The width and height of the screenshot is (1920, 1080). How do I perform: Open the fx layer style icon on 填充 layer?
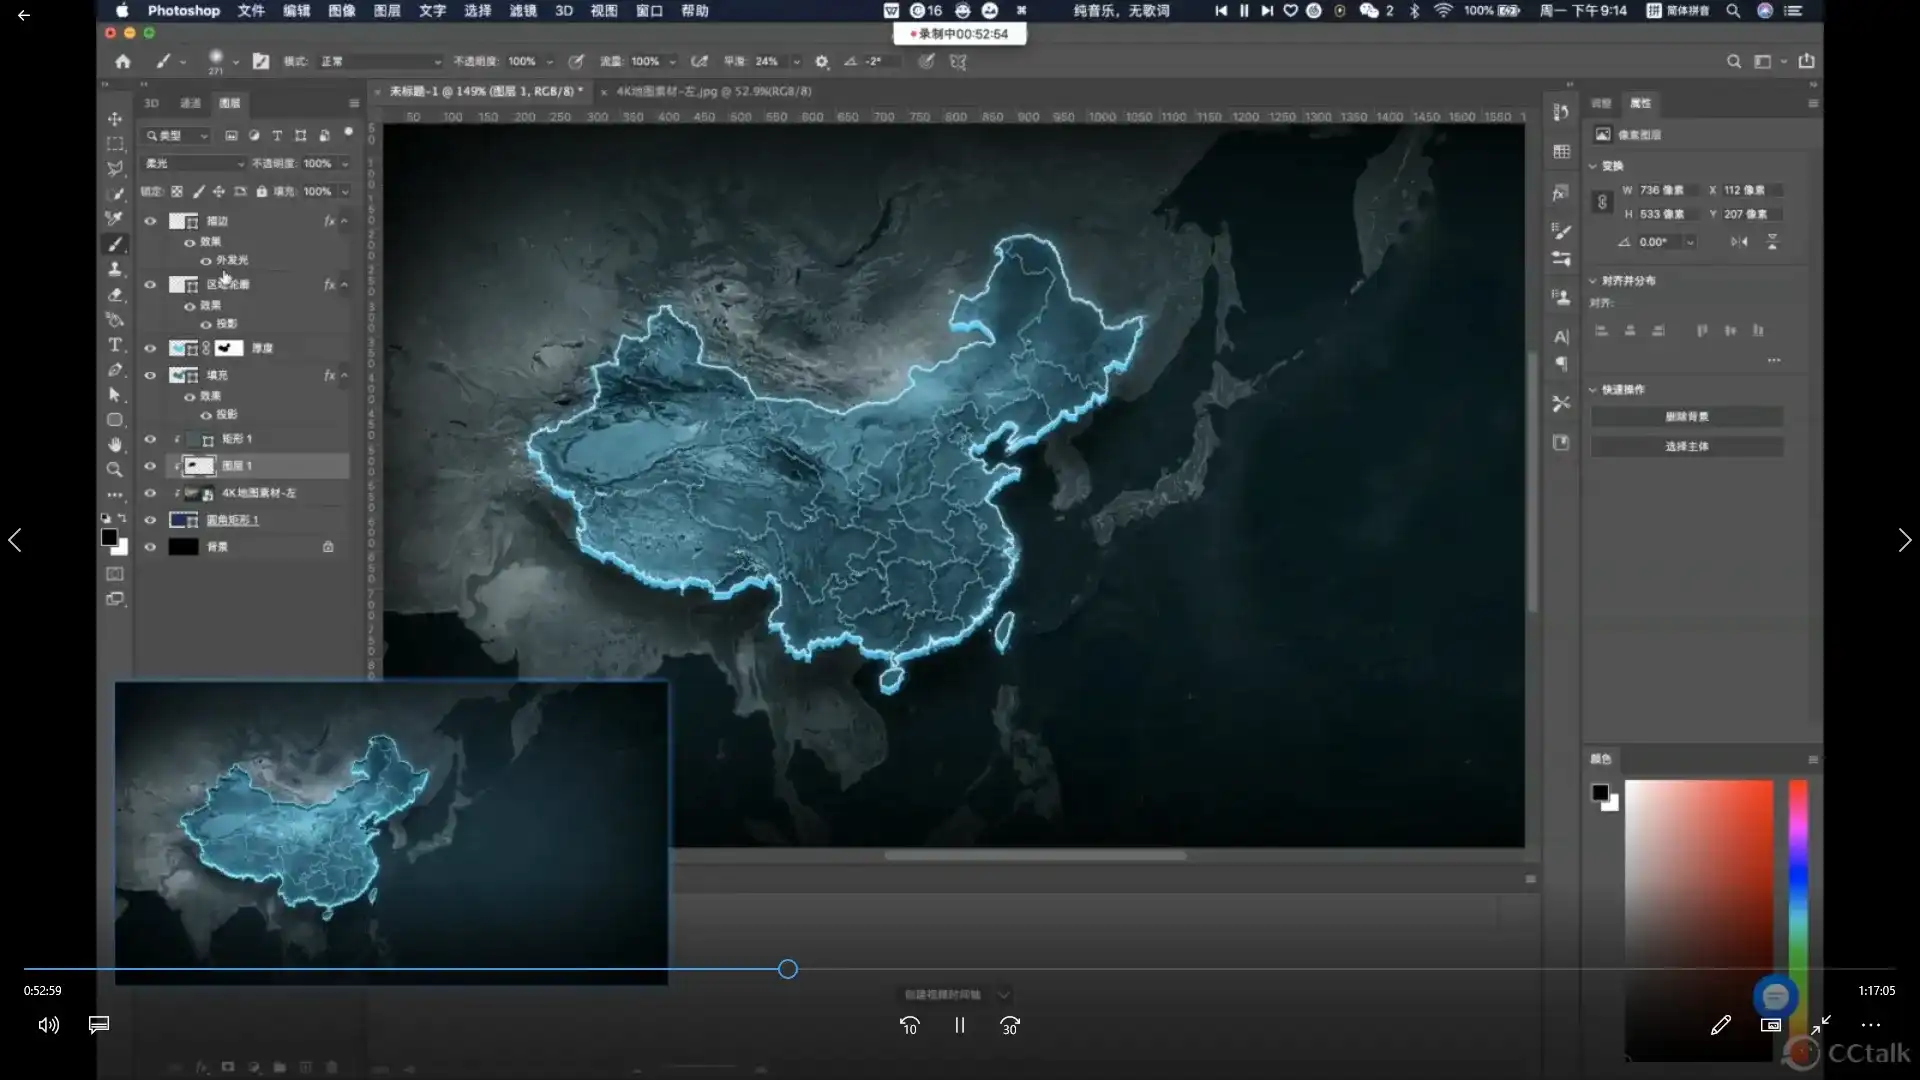click(x=328, y=375)
